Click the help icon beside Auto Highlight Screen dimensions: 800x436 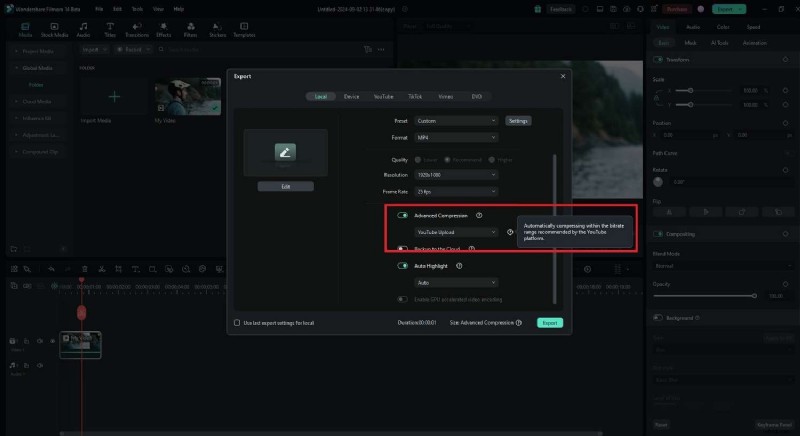[459, 266]
